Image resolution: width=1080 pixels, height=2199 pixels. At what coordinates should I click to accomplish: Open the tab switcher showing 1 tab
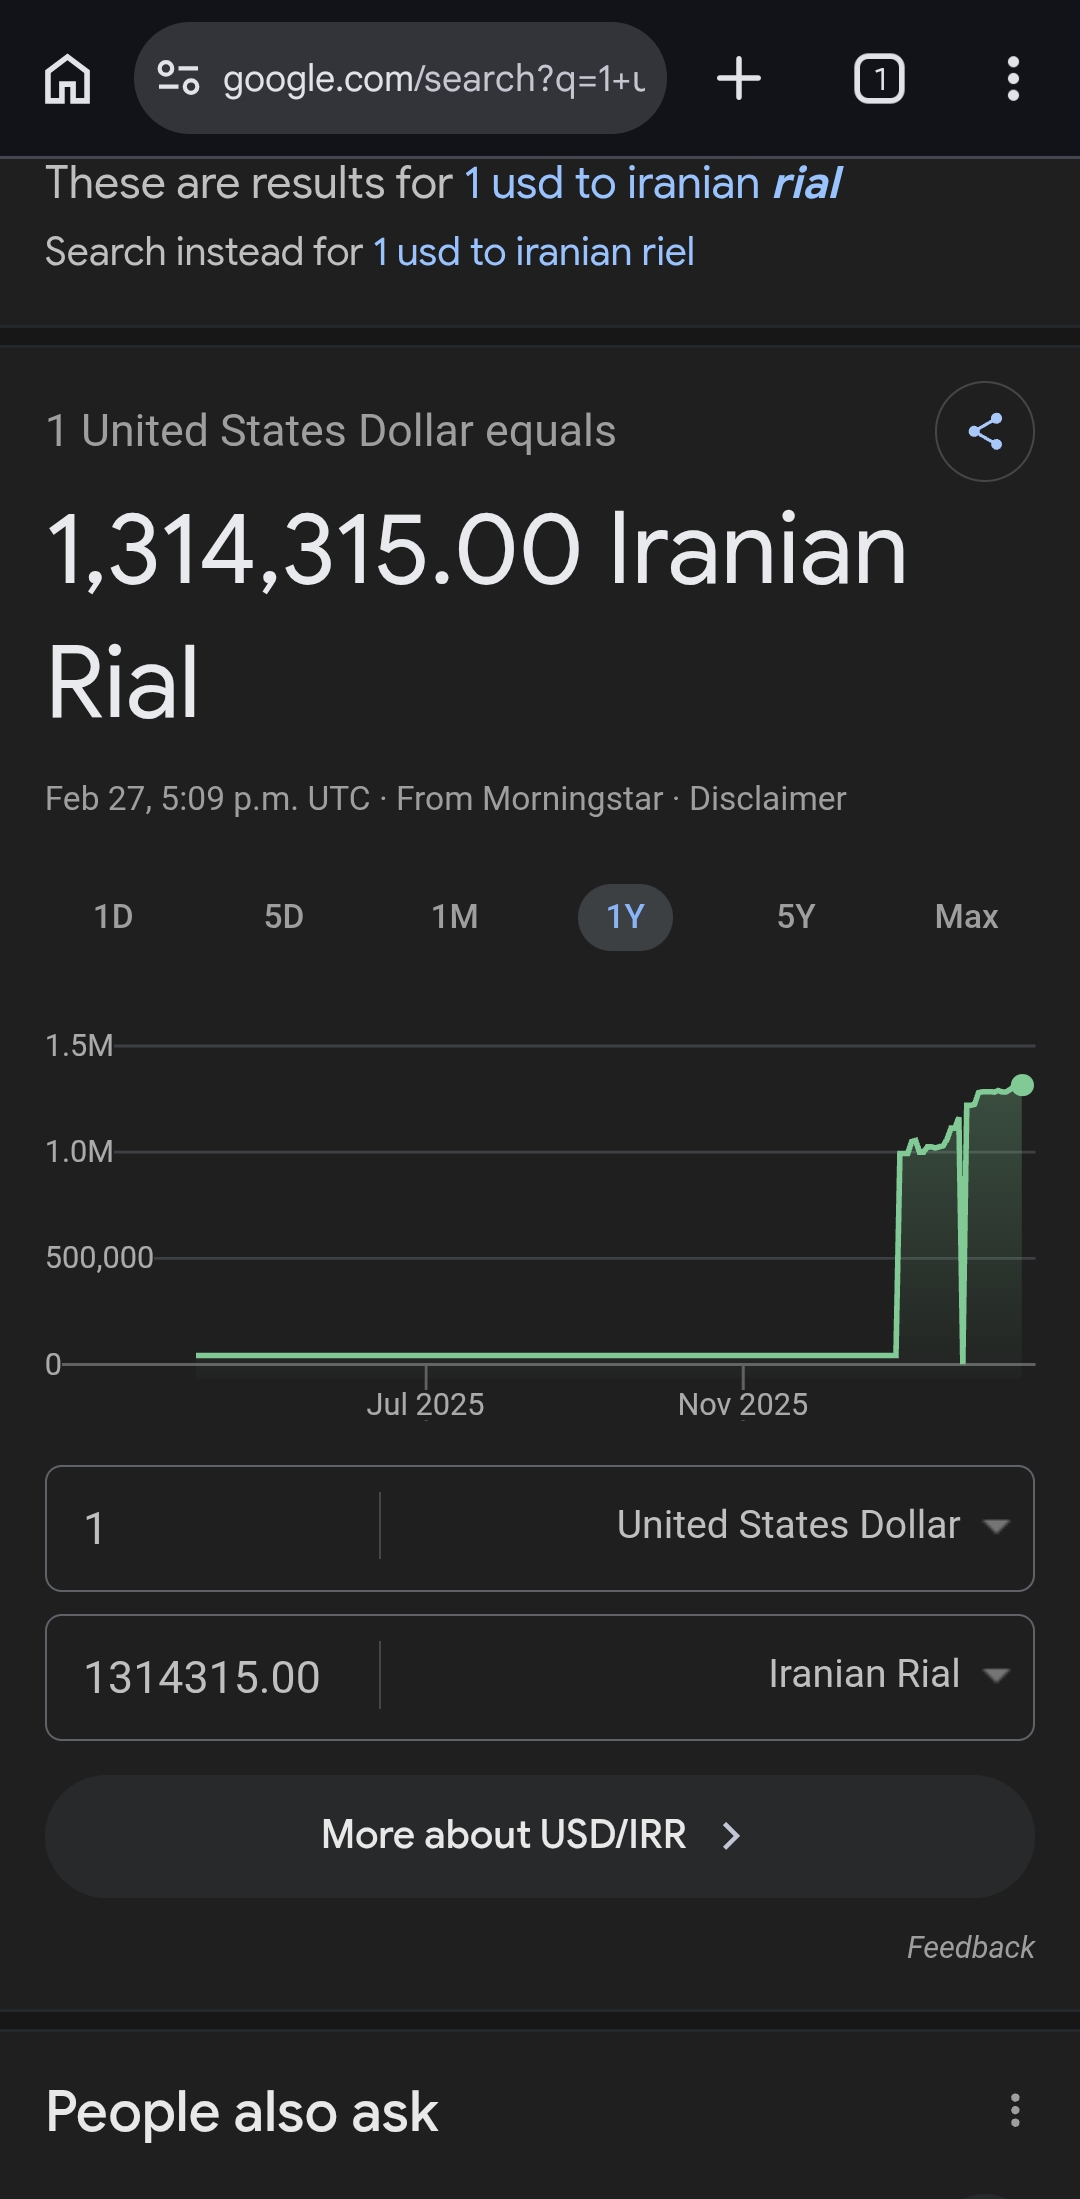[879, 79]
